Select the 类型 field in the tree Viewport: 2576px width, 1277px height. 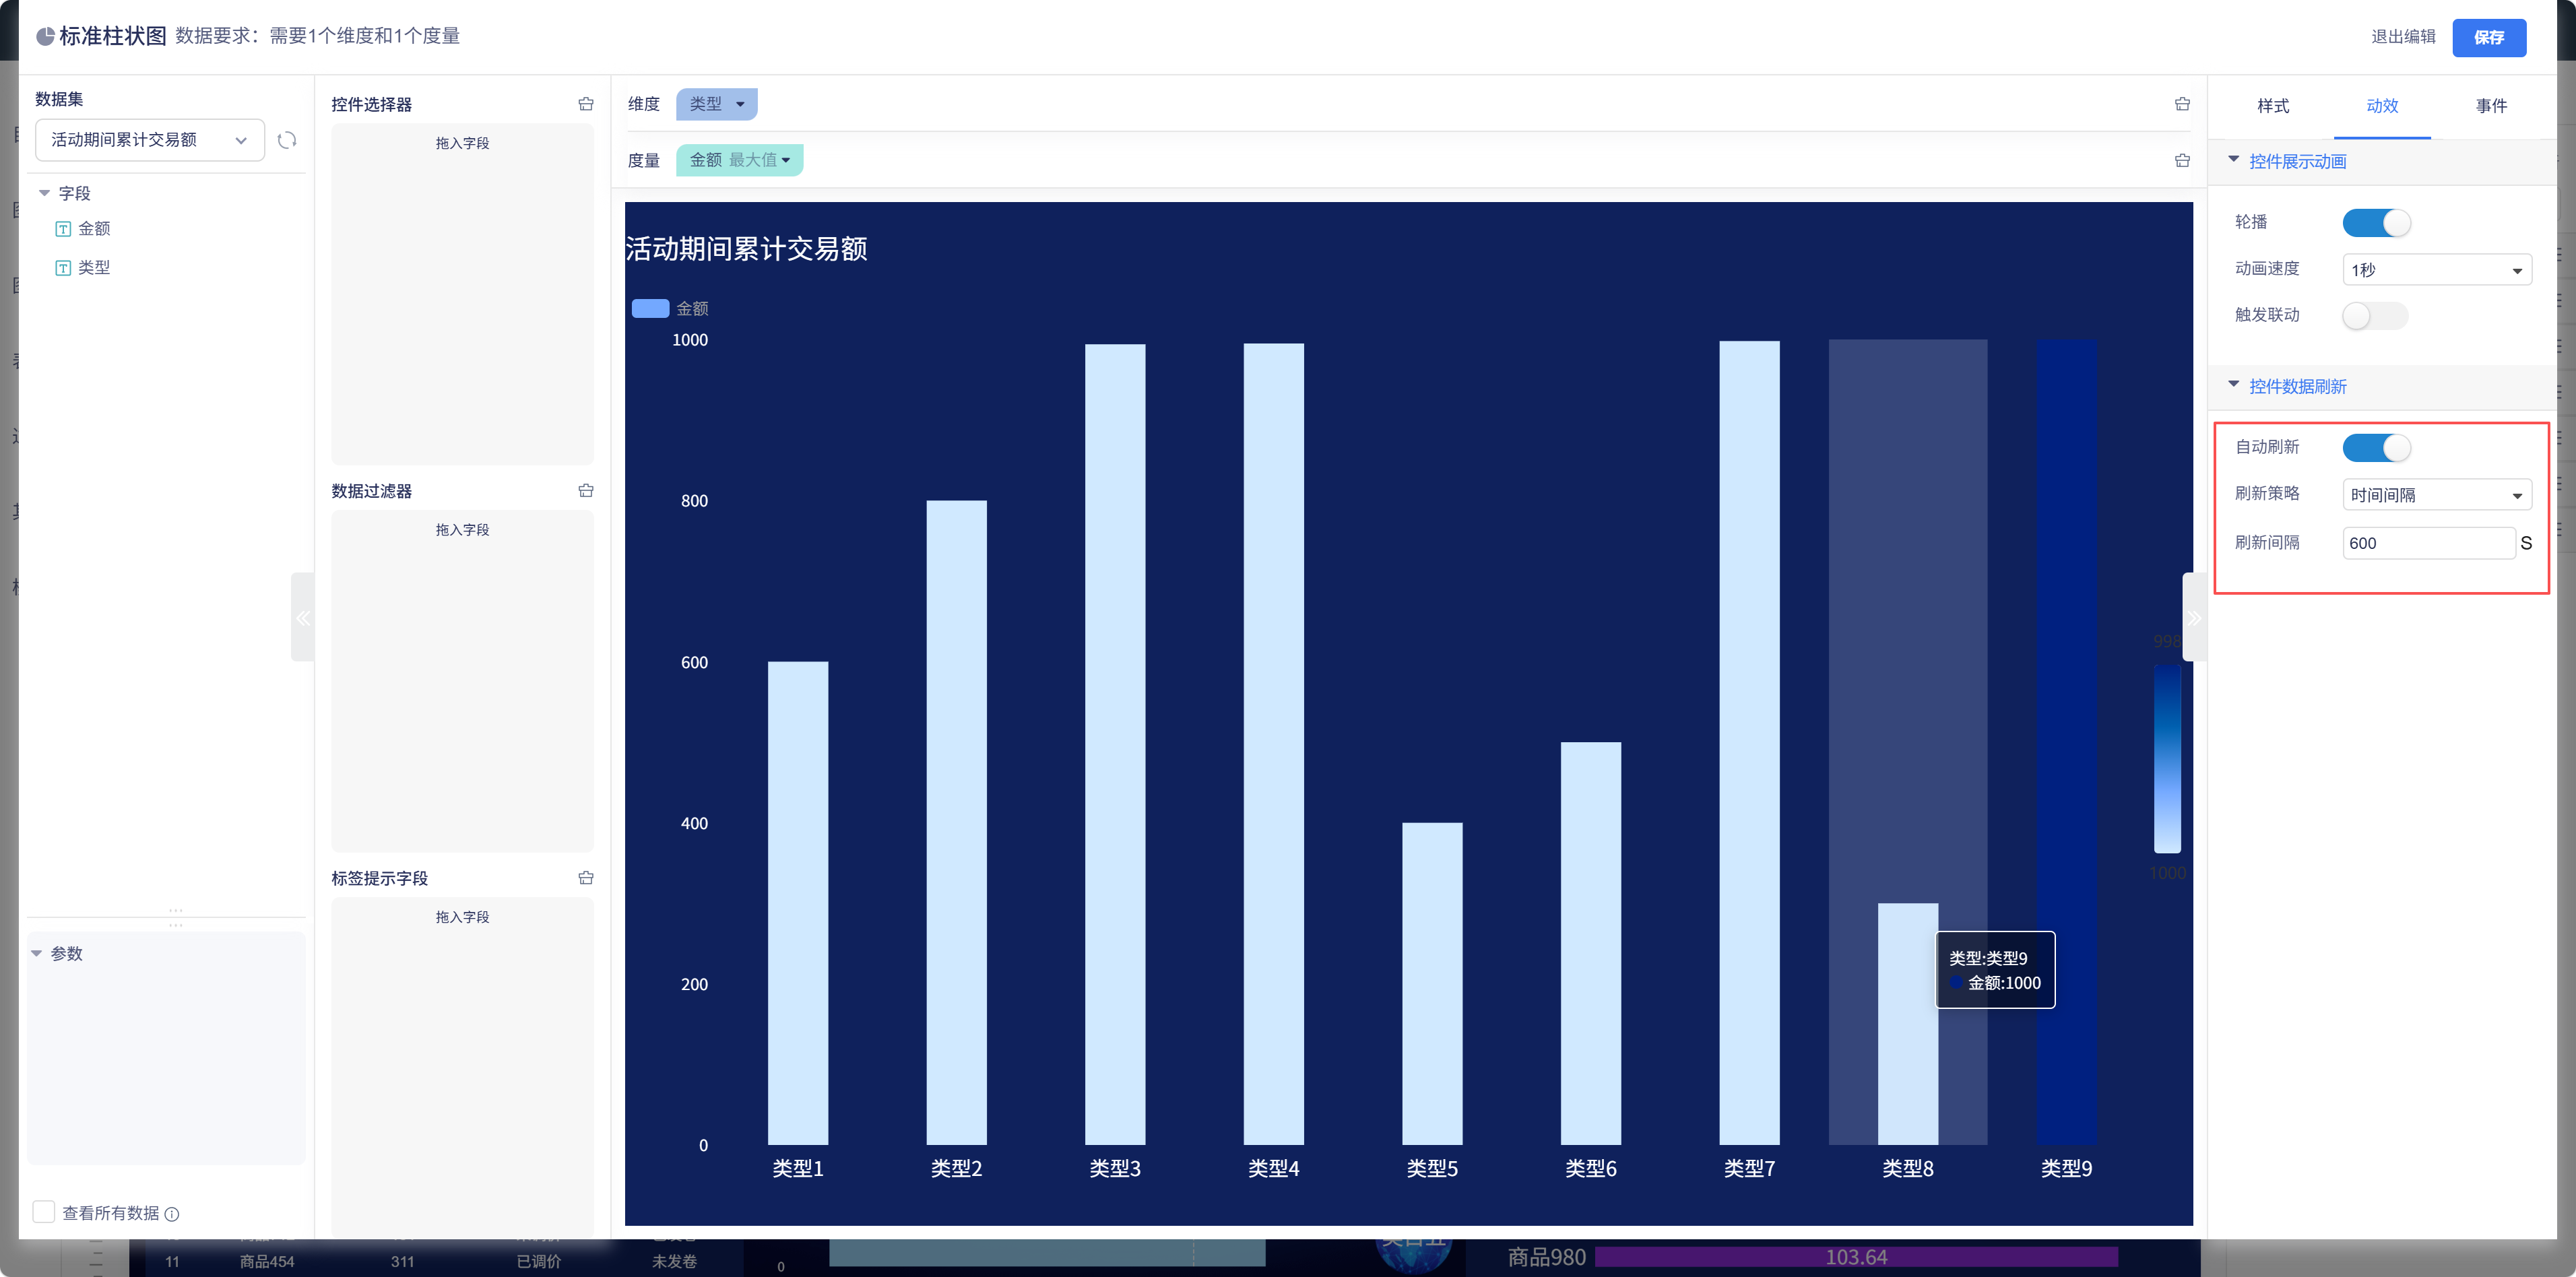[94, 268]
